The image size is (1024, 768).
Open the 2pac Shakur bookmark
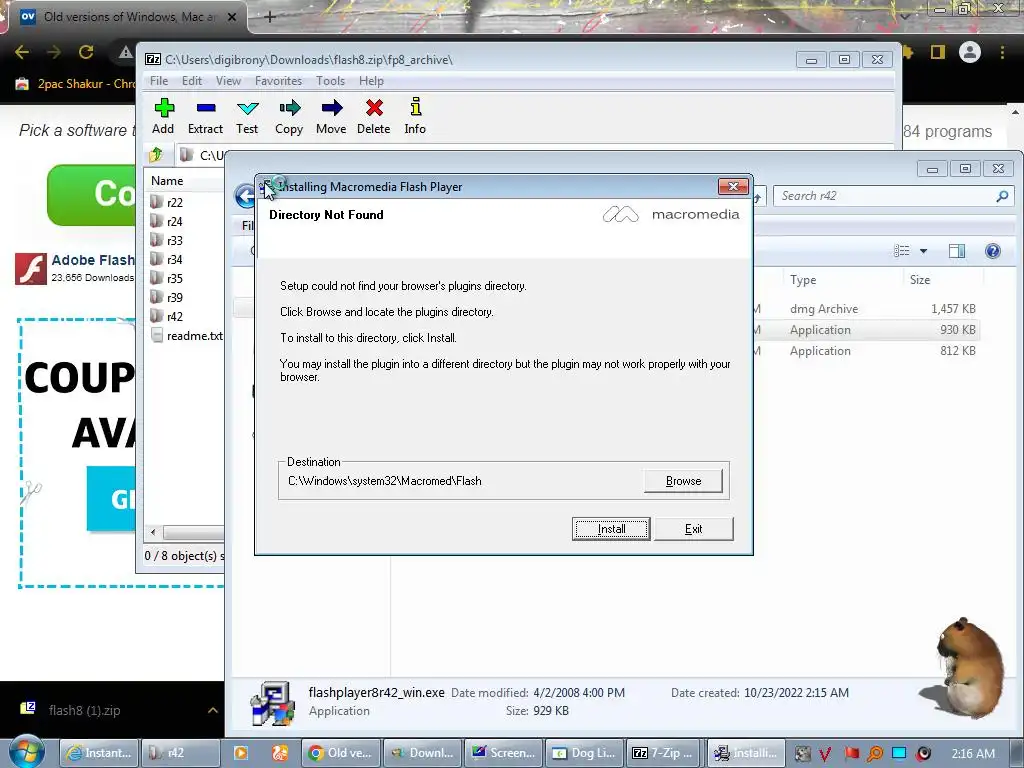(x=76, y=84)
